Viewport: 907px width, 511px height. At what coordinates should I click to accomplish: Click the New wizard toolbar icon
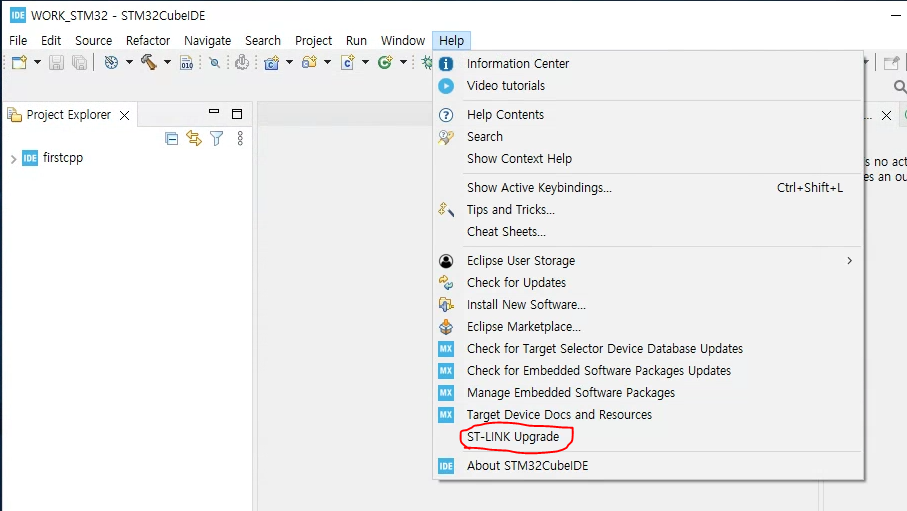[x=19, y=62]
